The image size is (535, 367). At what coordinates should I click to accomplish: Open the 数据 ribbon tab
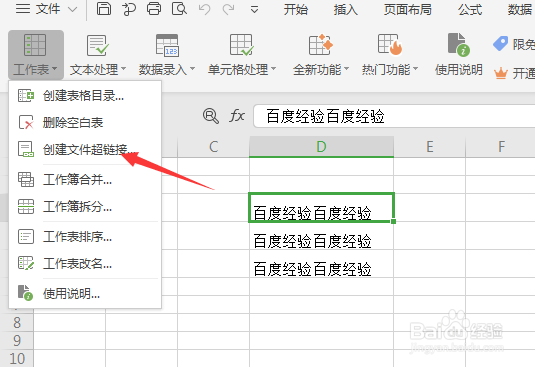click(x=520, y=10)
